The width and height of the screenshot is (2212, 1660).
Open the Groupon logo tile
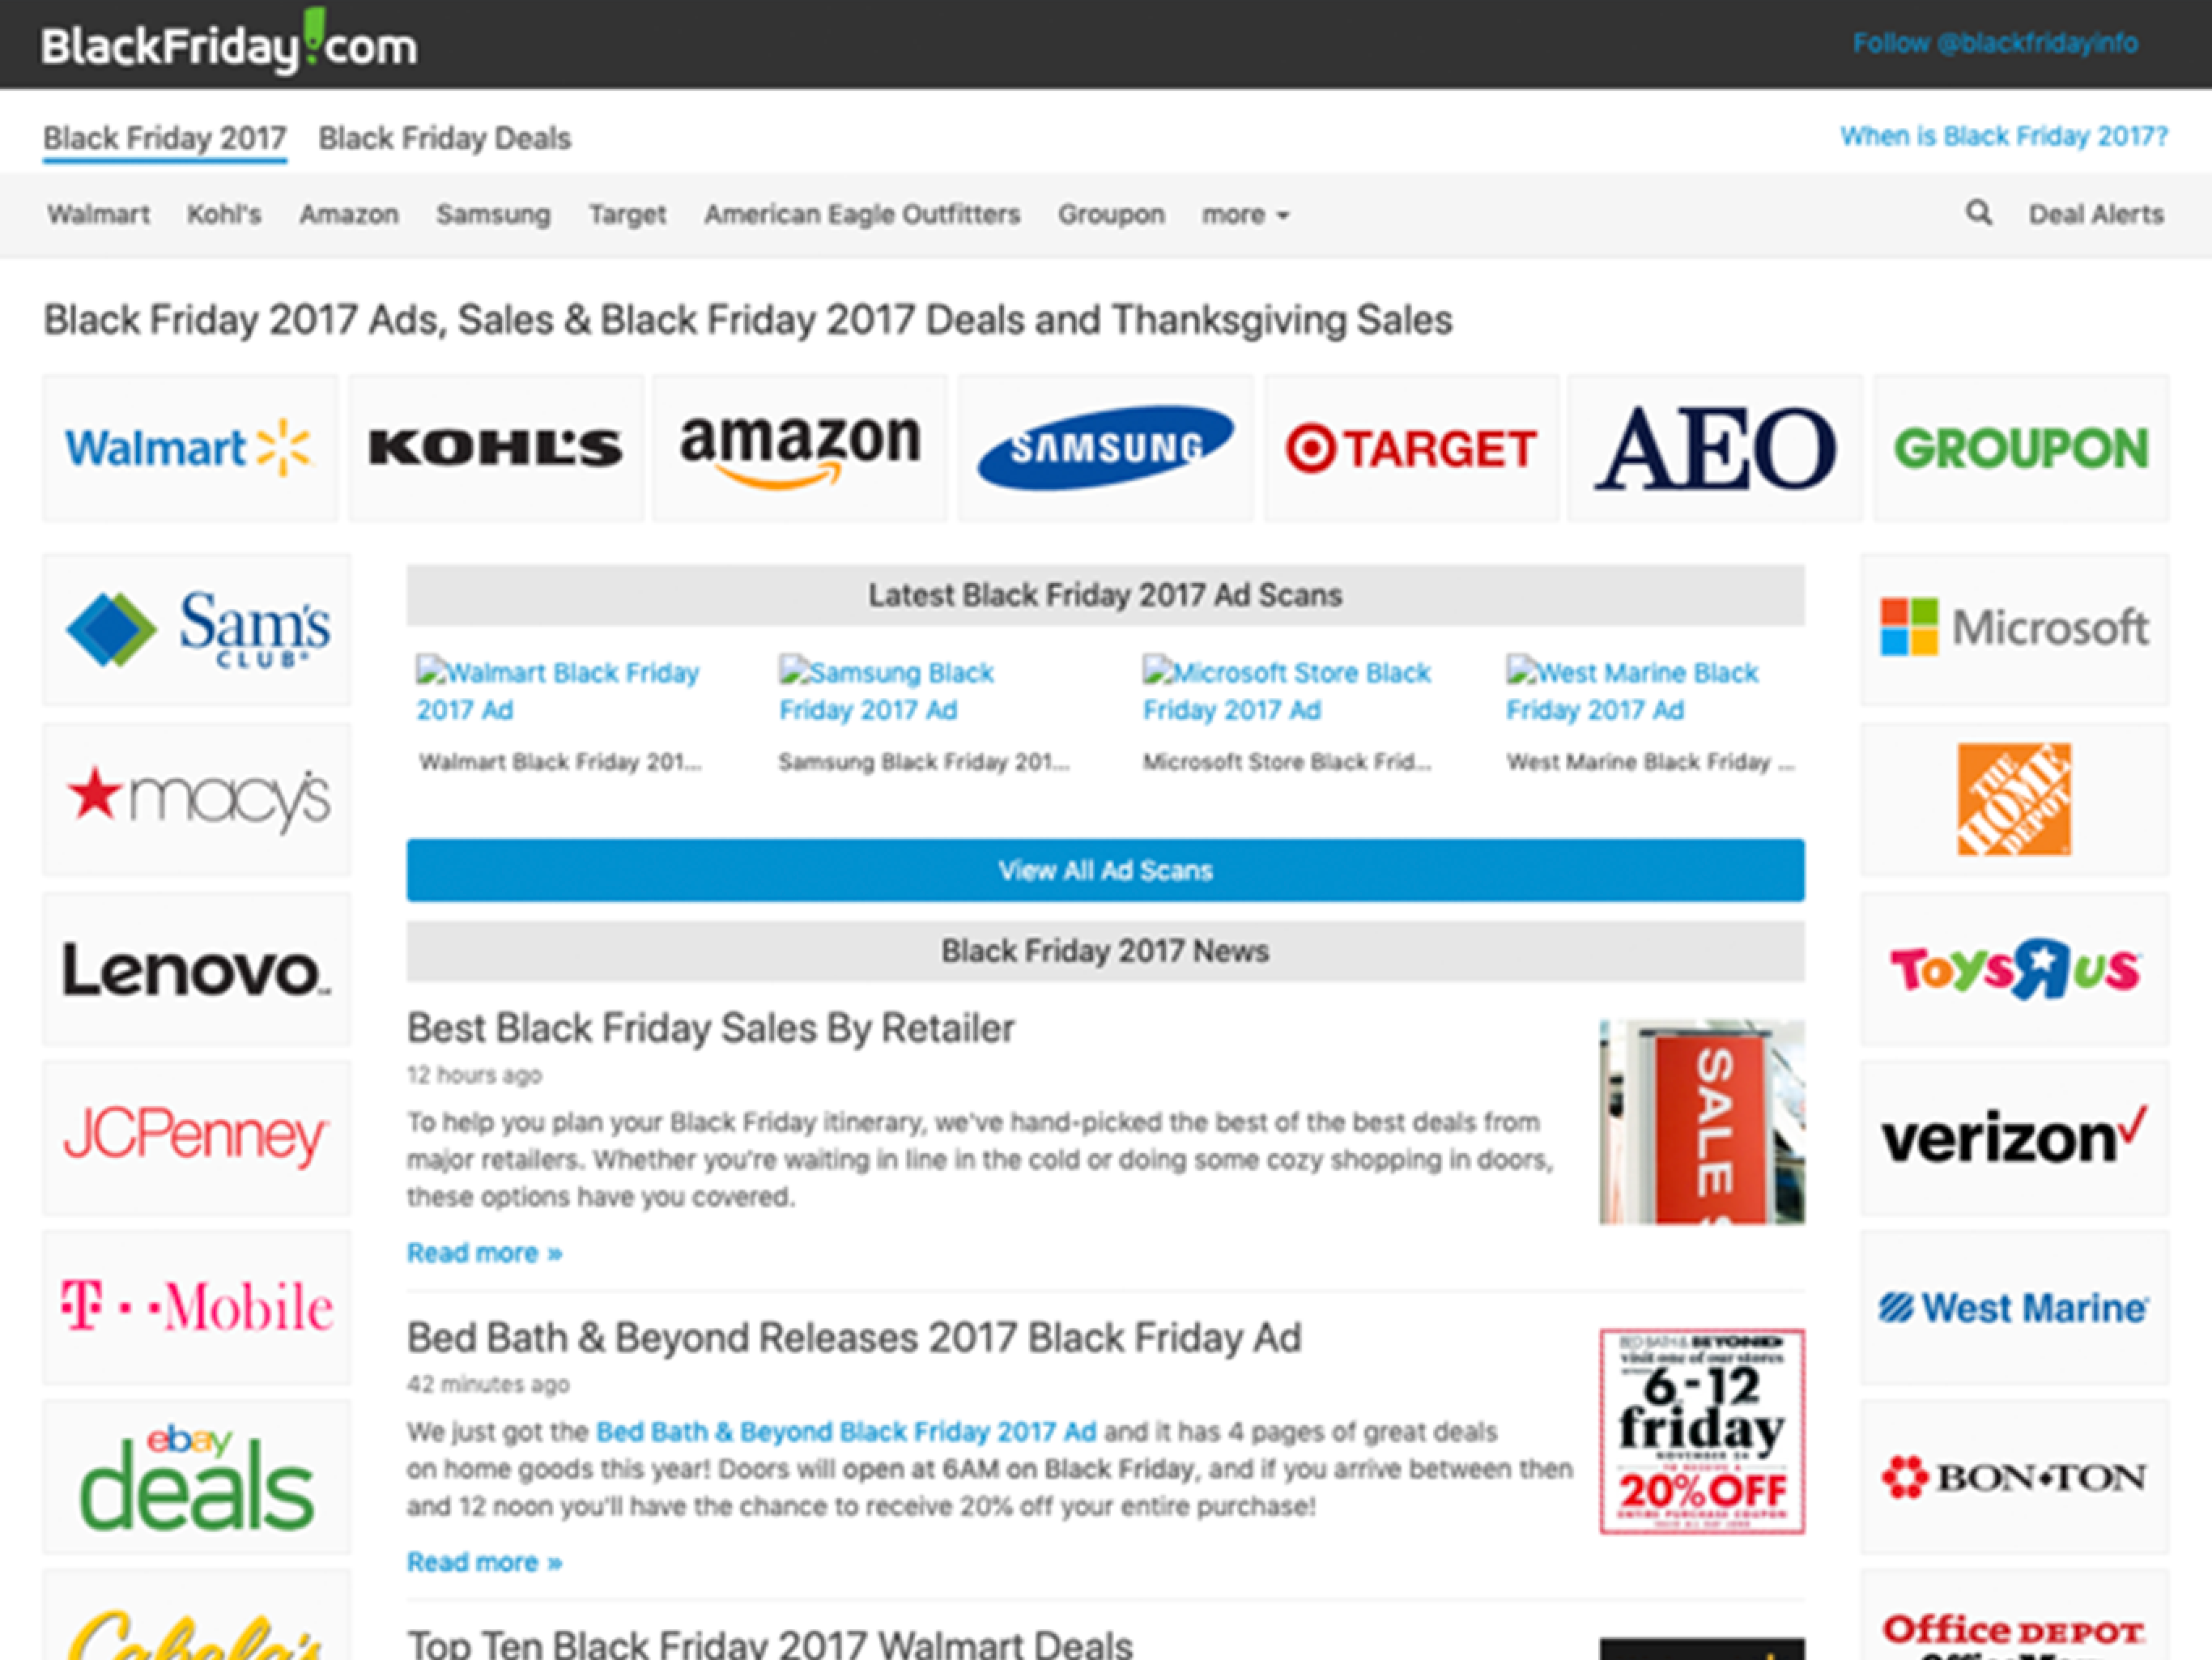point(2021,448)
